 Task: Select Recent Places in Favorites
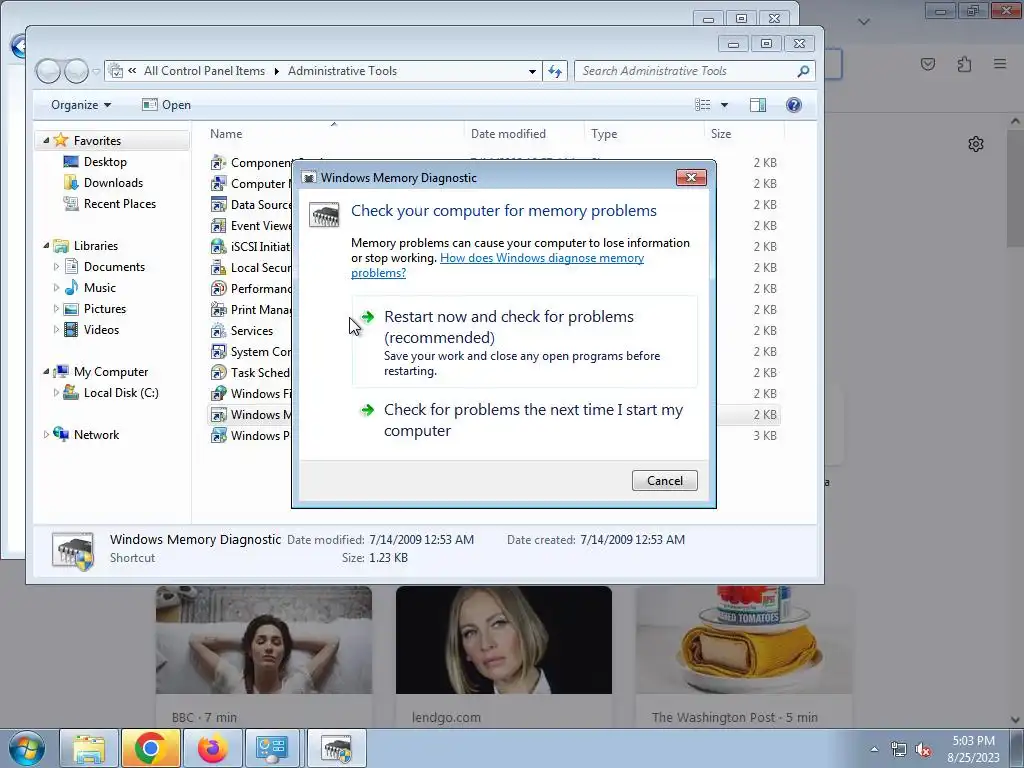tap(120, 204)
